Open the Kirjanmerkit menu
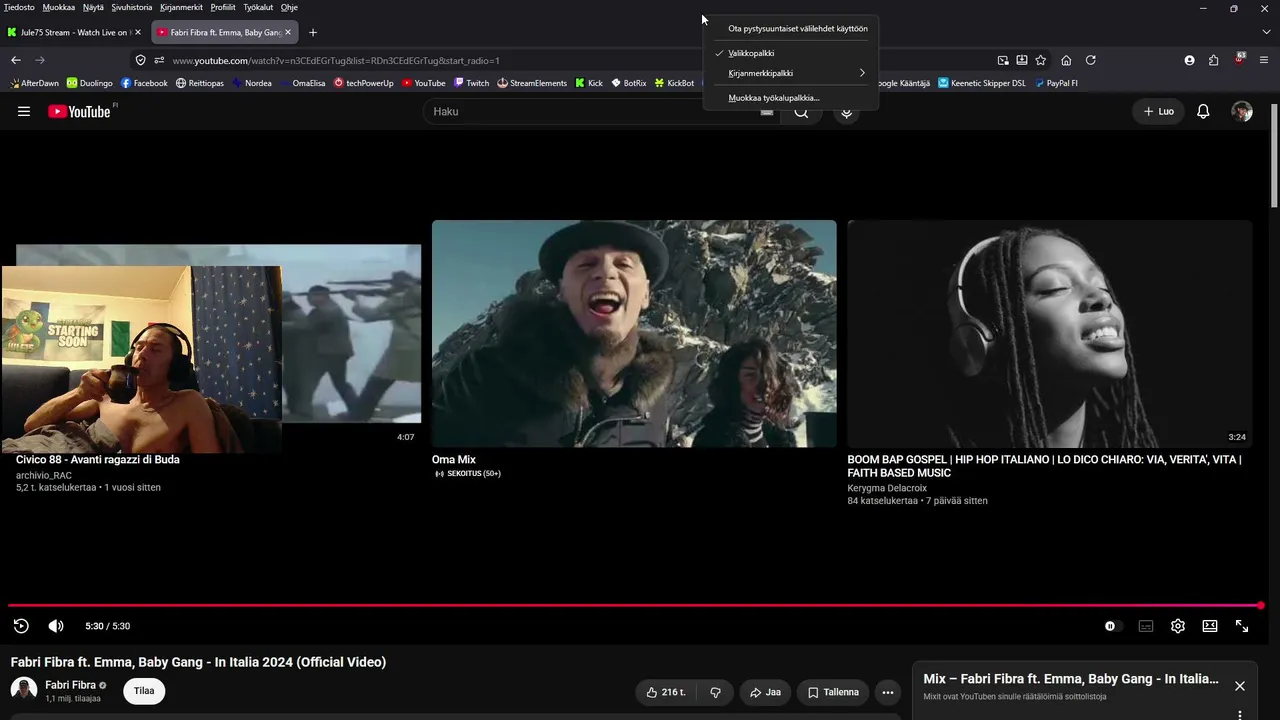 click(181, 7)
